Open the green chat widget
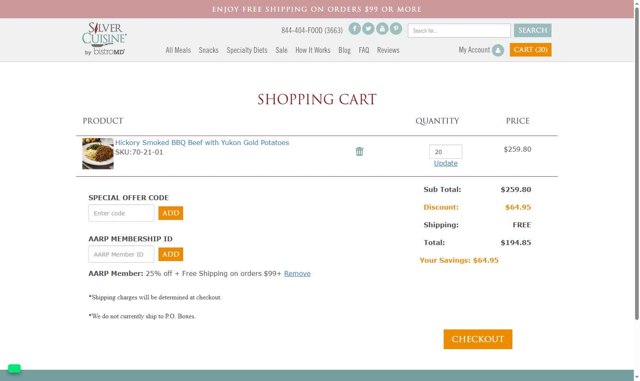This screenshot has height=381, width=640. coord(14,369)
